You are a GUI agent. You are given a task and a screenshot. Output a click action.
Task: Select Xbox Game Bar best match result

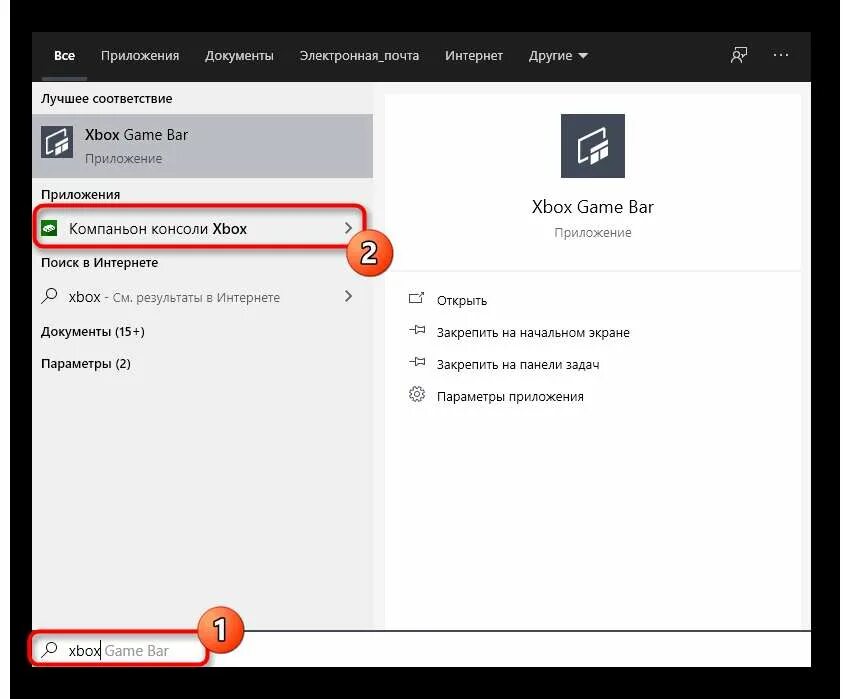(202, 146)
